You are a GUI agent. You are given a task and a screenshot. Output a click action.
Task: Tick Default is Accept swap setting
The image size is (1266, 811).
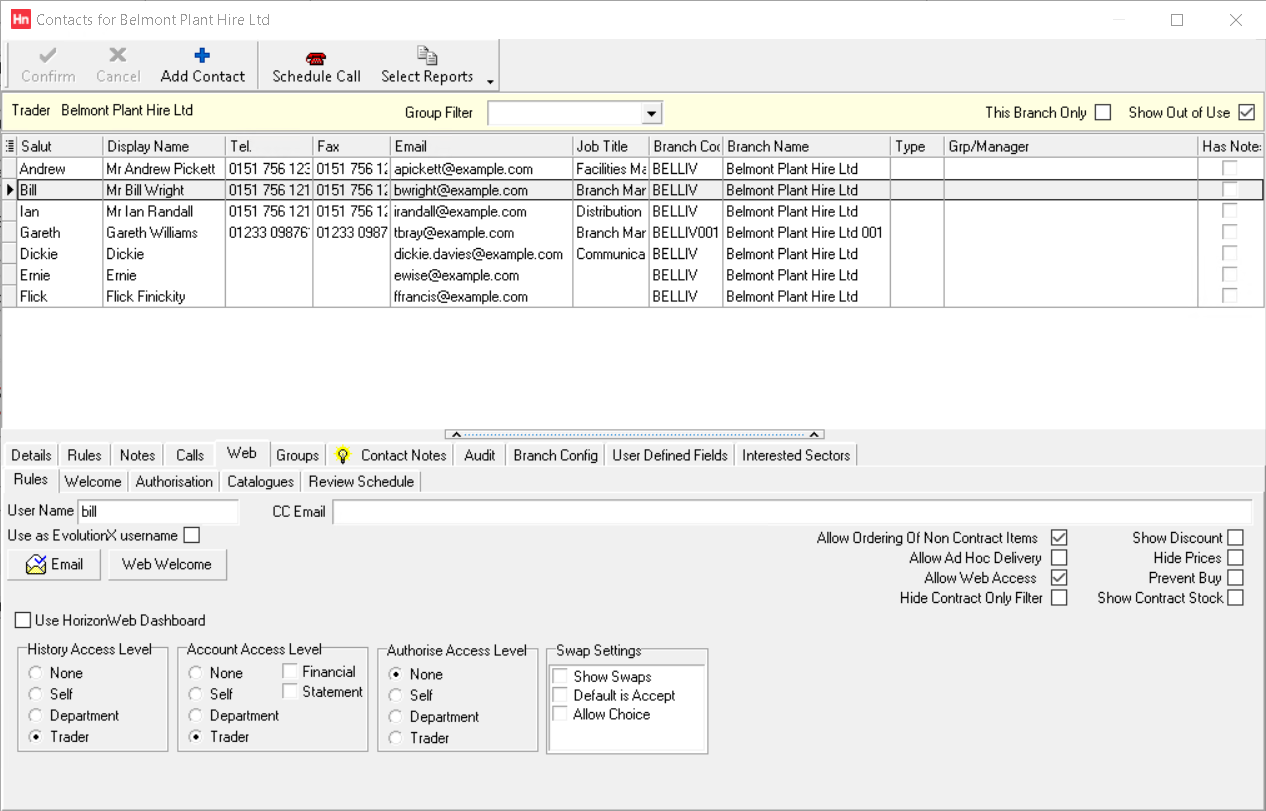click(560, 696)
